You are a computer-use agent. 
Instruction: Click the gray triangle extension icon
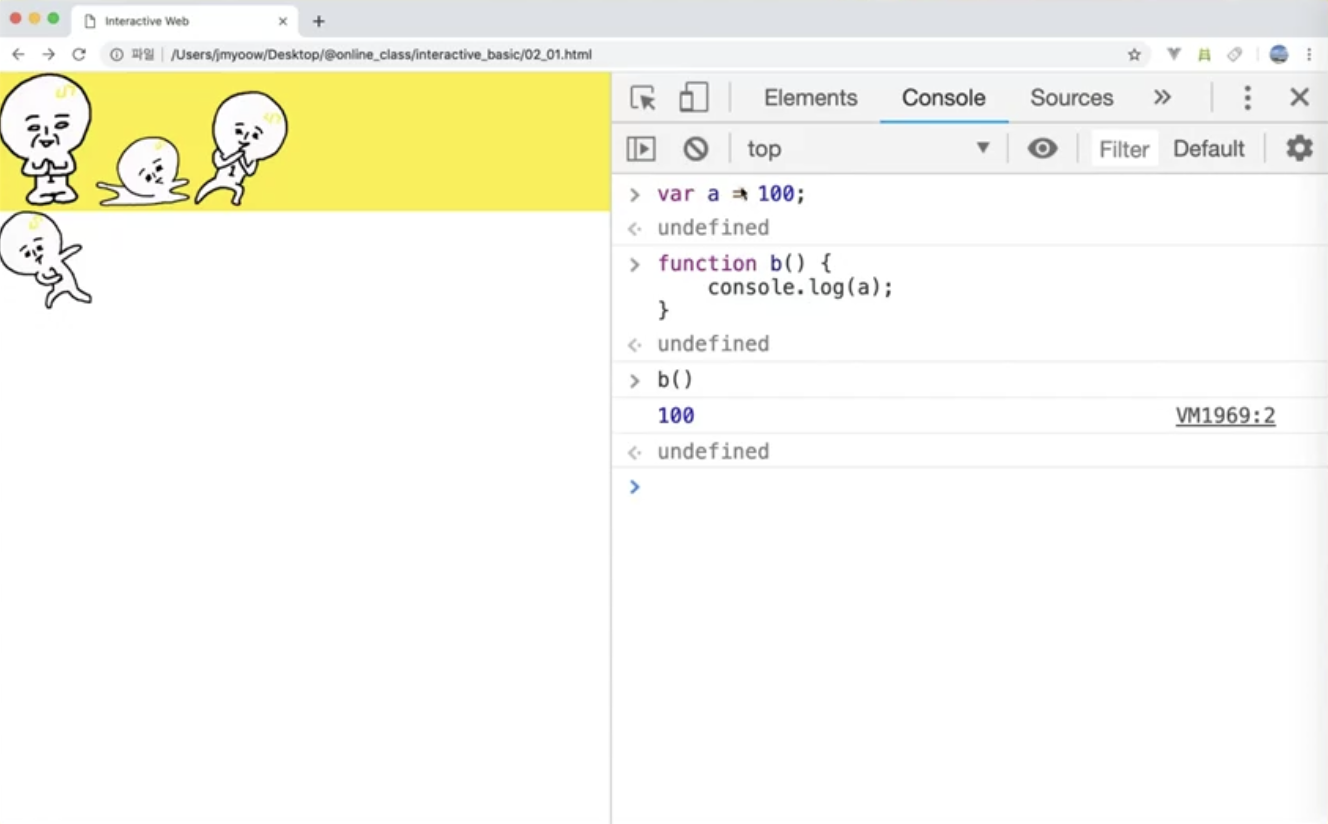click(x=1174, y=54)
